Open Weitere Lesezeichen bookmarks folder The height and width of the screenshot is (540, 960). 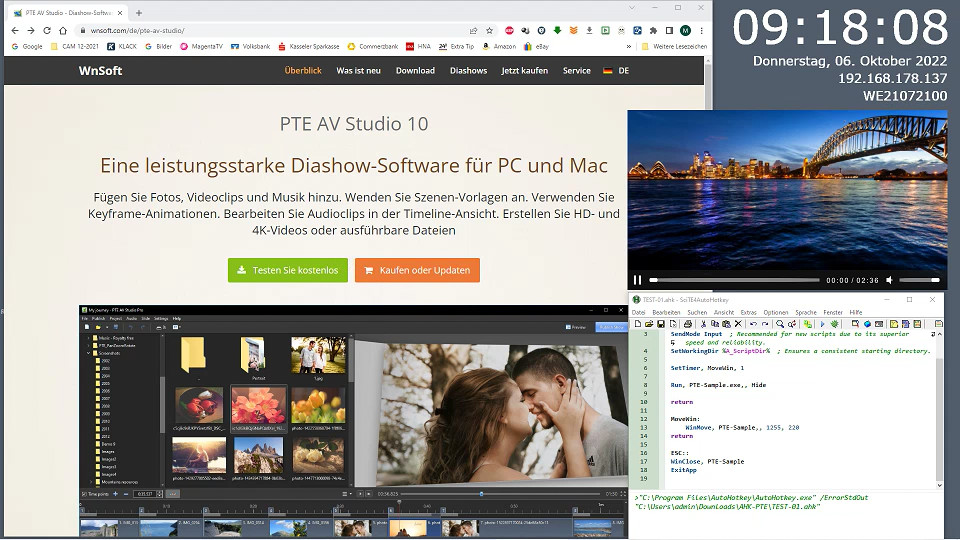[674, 47]
